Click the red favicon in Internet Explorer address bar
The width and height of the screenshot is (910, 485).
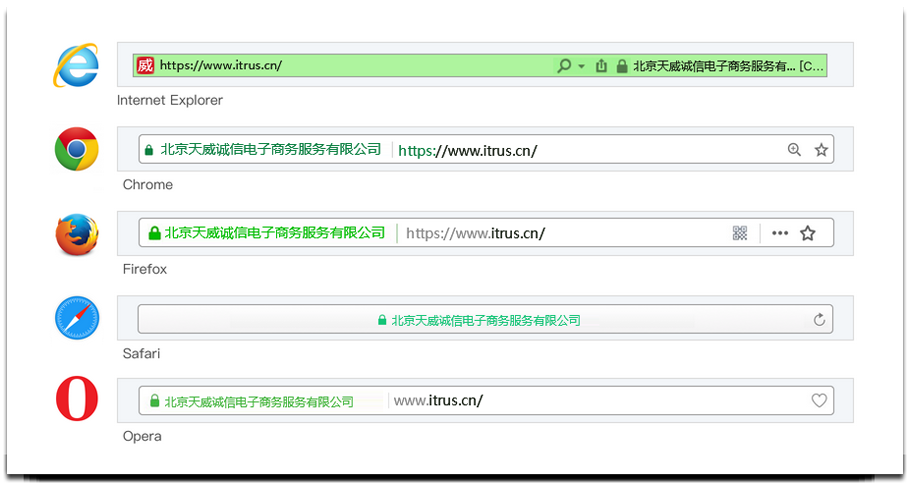(145, 65)
